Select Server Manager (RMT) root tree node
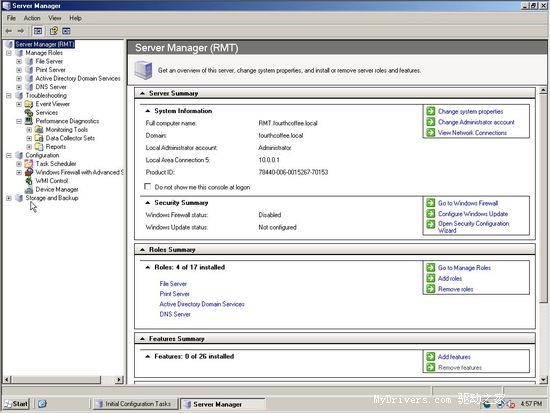Screen dimensions: 550x413 45,44
